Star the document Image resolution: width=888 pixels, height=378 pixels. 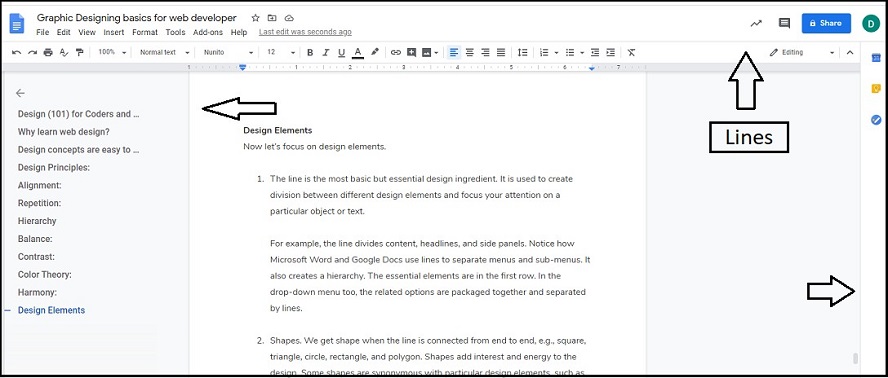point(255,18)
